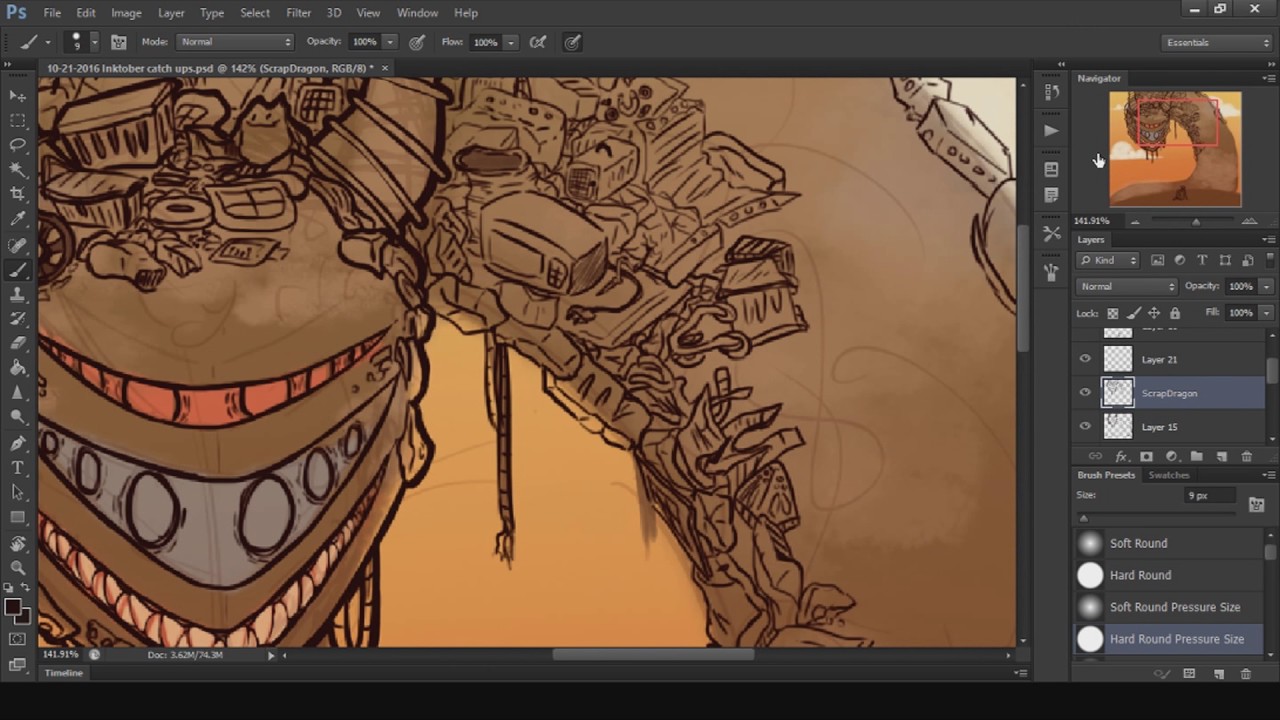The image size is (1280, 720).
Task: Add a layer style with fx button
Action: 1121,456
